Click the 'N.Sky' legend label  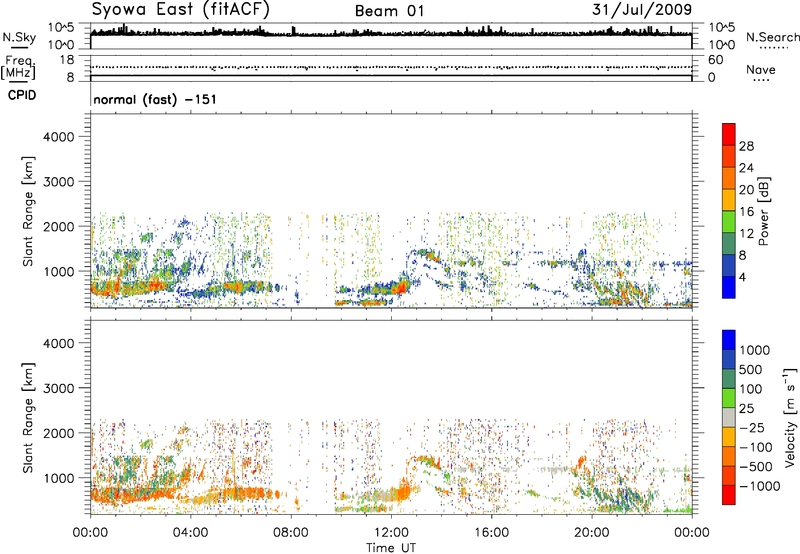pos(19,37)
